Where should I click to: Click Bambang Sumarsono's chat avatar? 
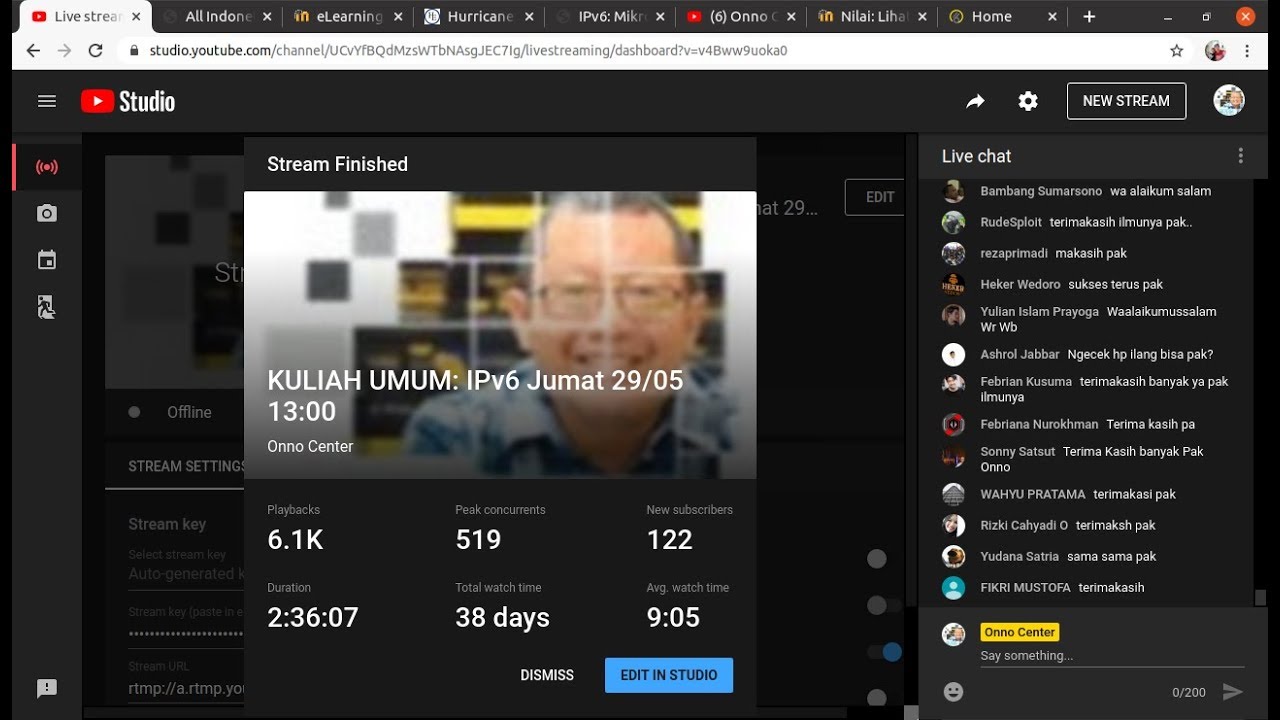tap(954, 191)
